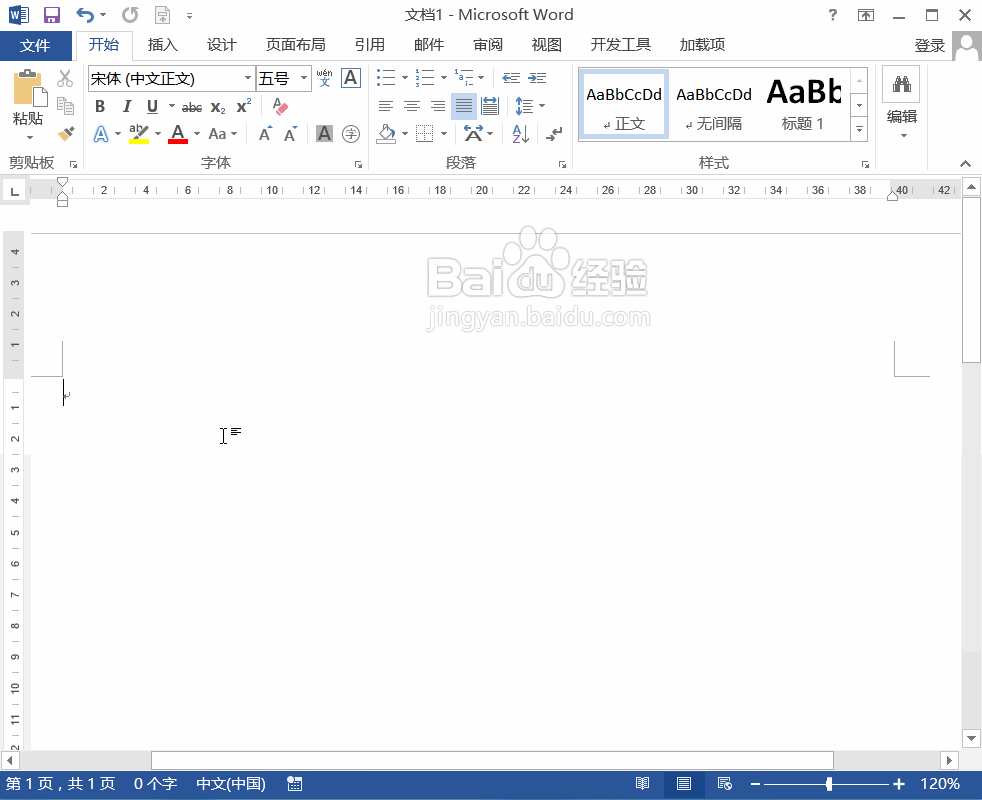Sort text with the A-Z icon
The image size is (982, 800).
coord(520,133)
